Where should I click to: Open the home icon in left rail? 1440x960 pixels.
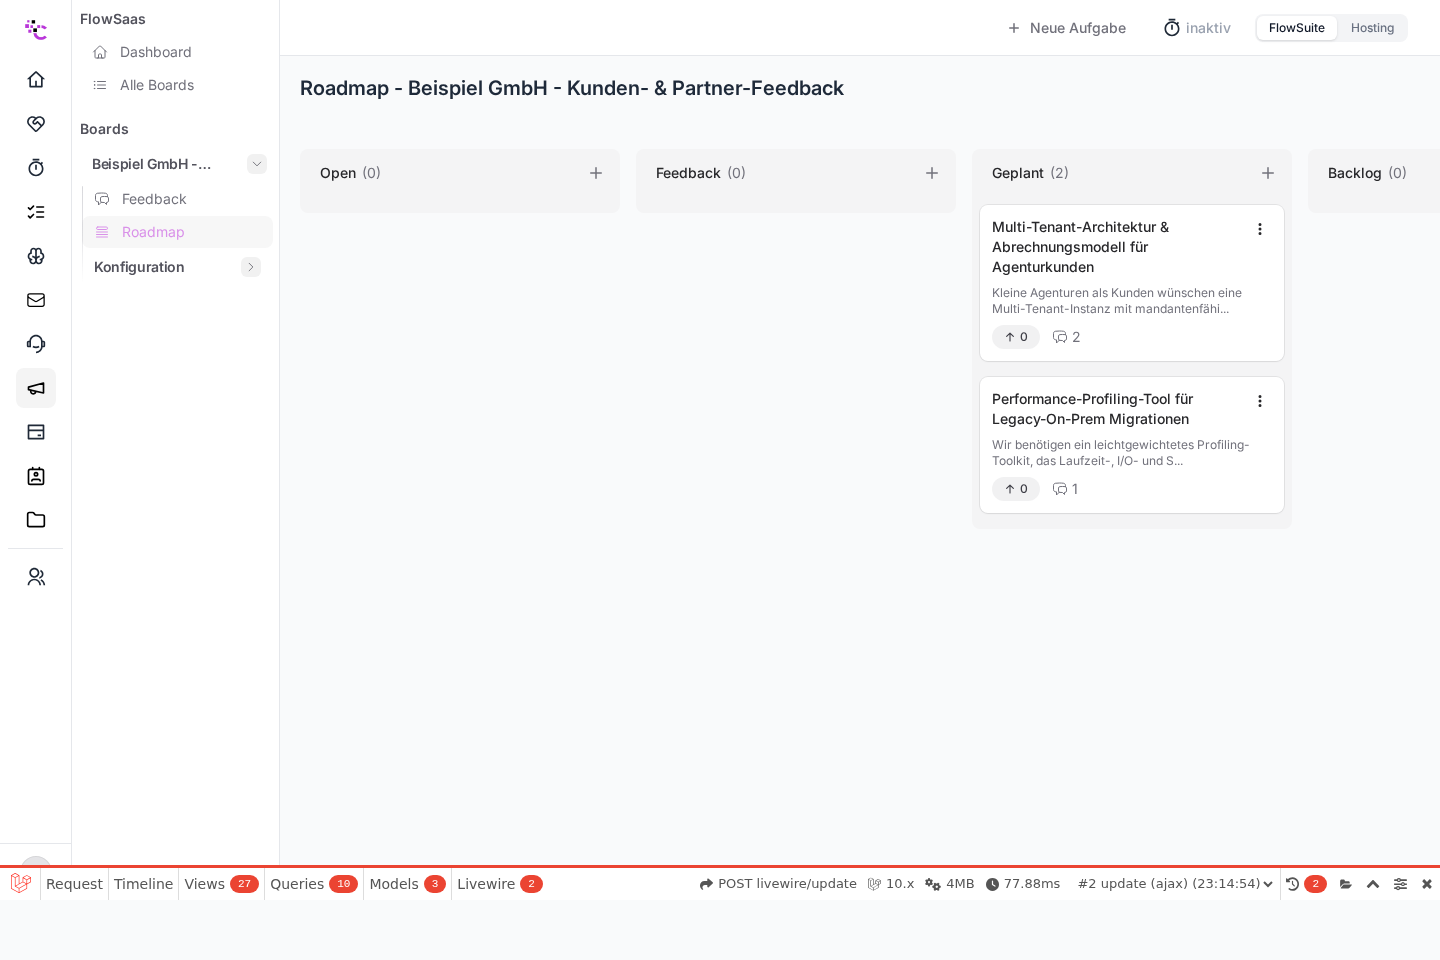point(36,79)
